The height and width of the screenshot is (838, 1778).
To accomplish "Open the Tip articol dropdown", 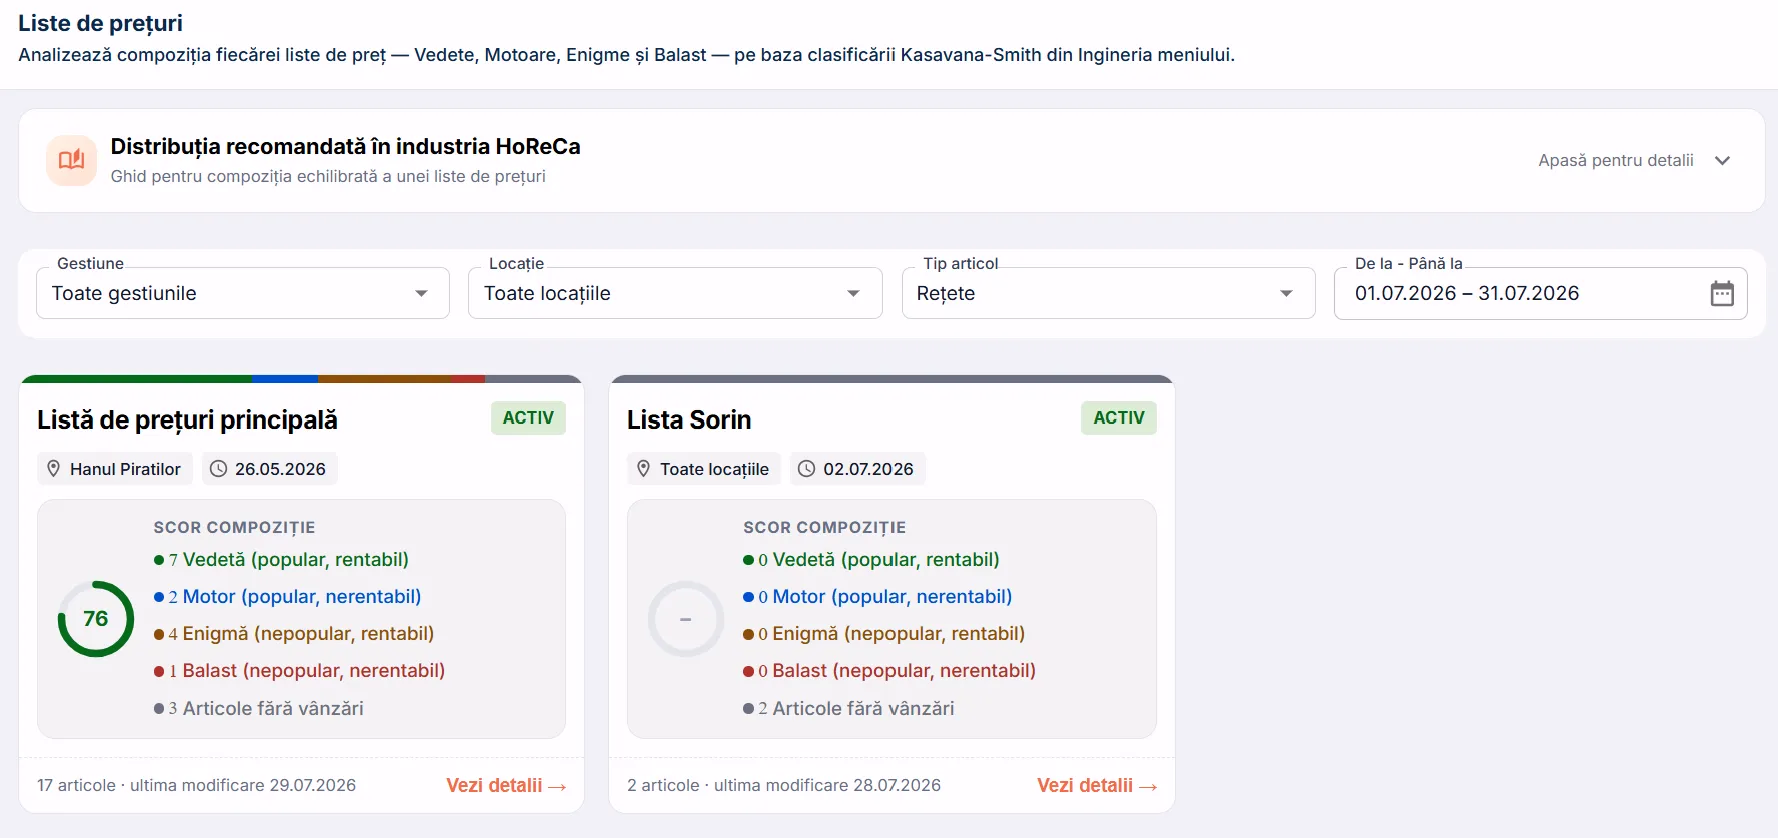I will tap(1108, 293).
